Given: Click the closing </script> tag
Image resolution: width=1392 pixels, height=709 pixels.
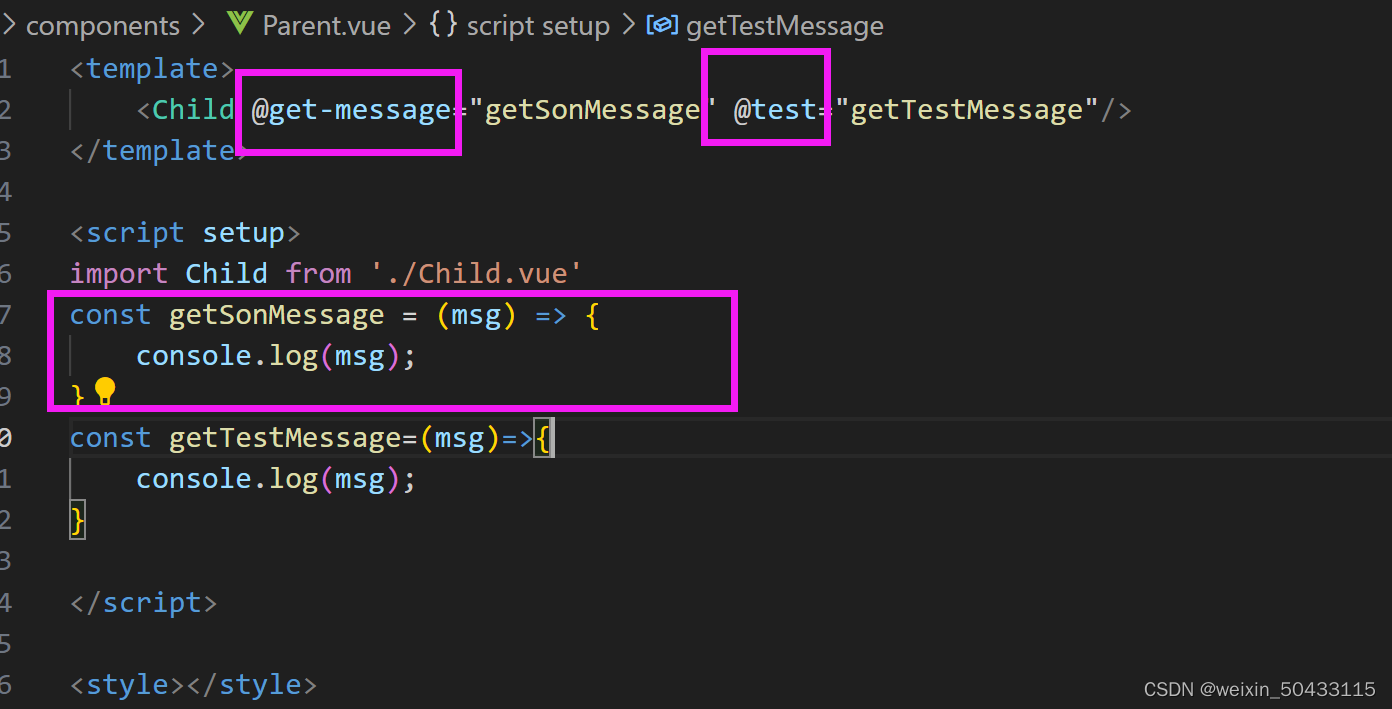Looking at the screenshot, I should (143, 602).
